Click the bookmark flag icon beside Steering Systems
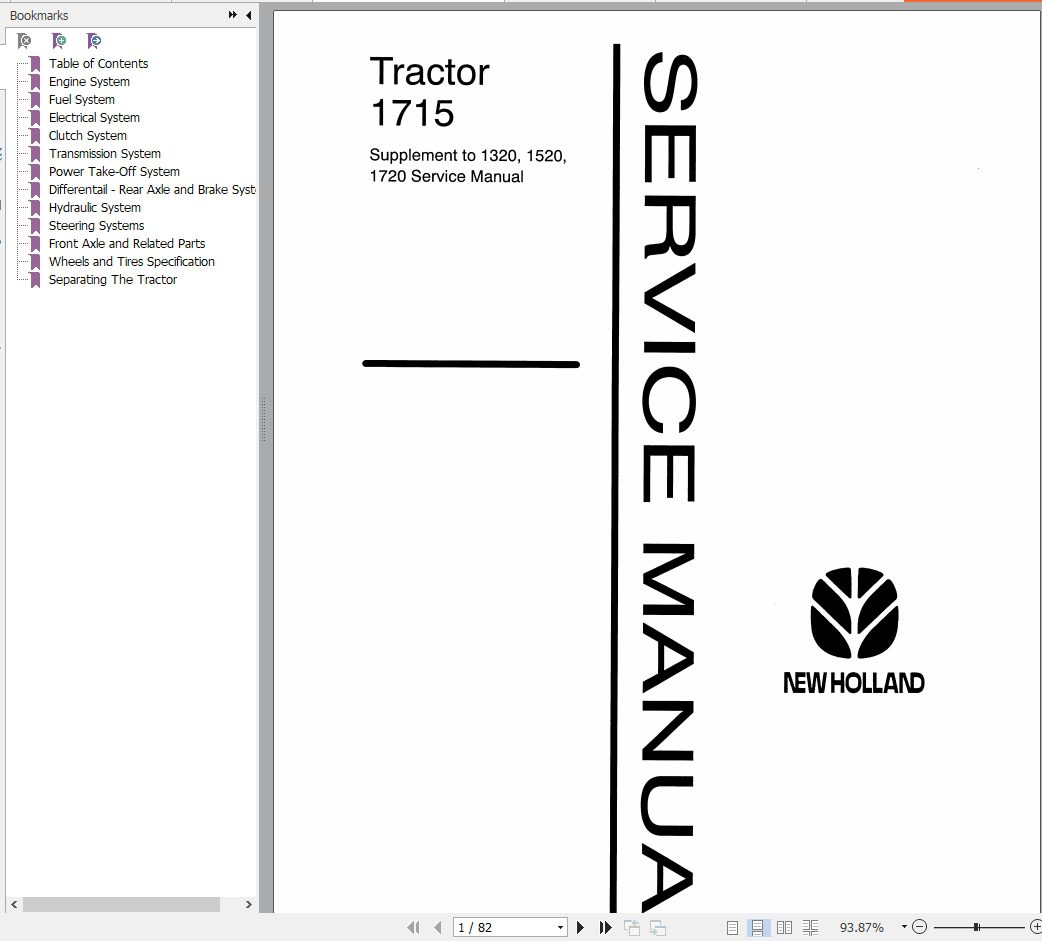The height and width of the screenshot is (941, 1042). coord(35,225)
